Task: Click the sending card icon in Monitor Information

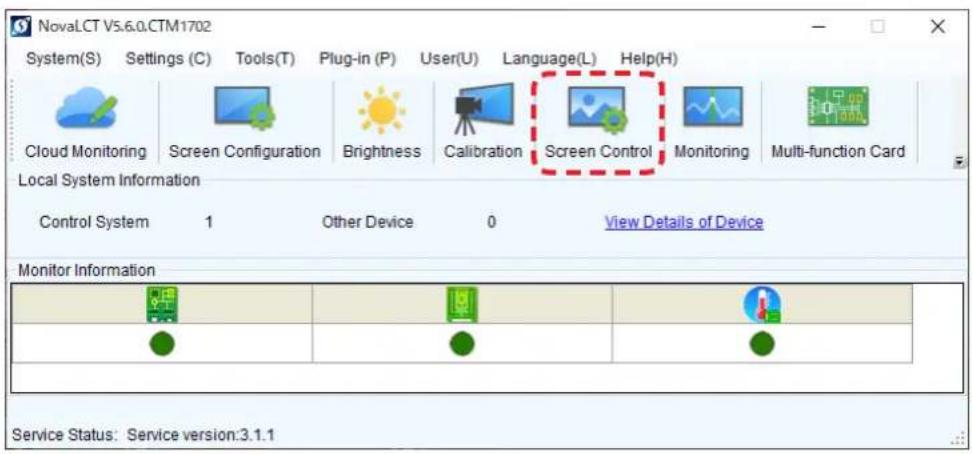Action: pos(162,304)
